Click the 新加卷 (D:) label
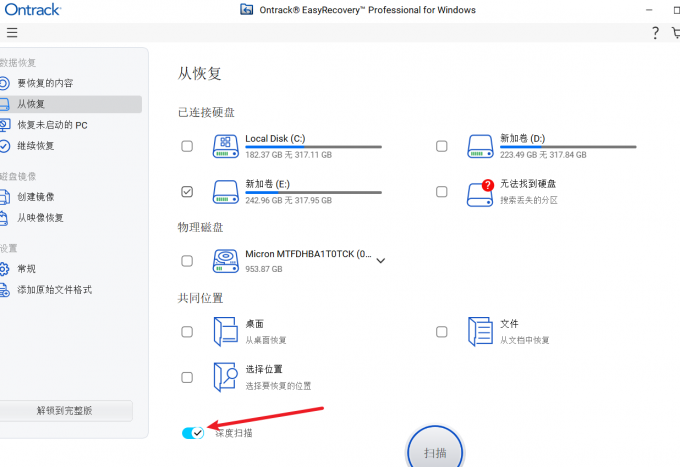680x467 pixels. point(523,138)
